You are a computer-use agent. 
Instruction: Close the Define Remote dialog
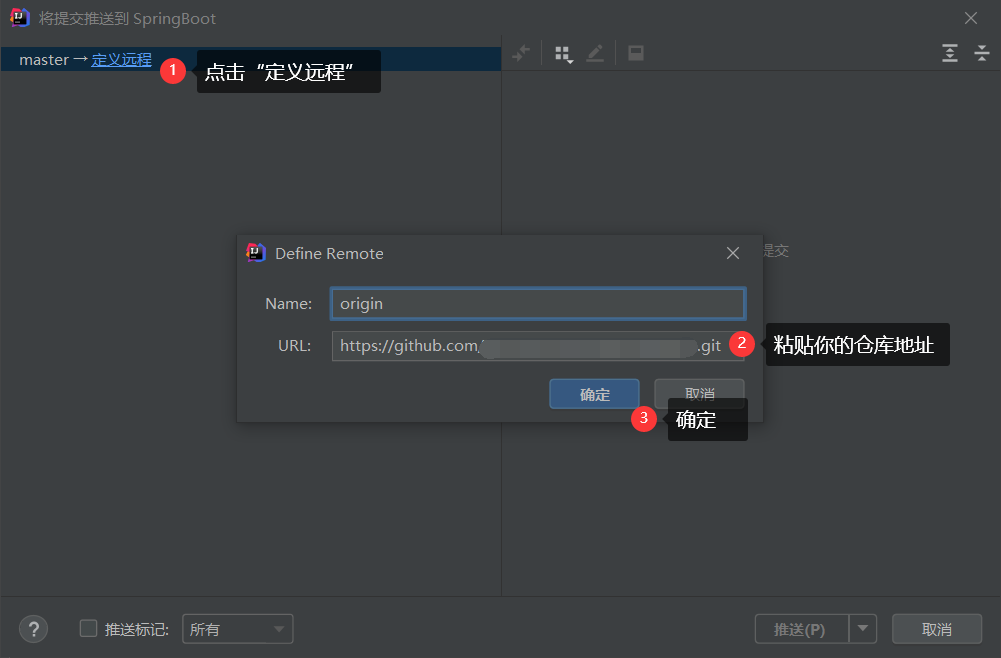coord(733,253)
